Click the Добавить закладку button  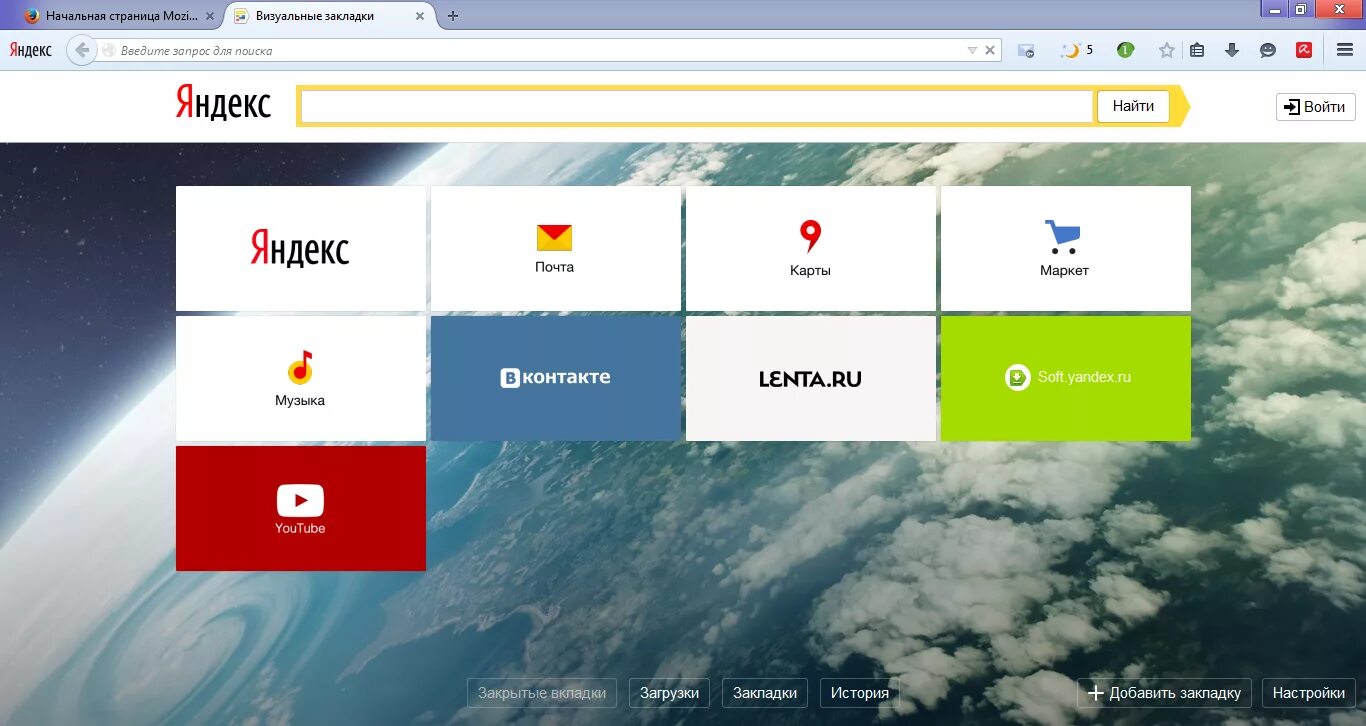tap(1164, 693)
